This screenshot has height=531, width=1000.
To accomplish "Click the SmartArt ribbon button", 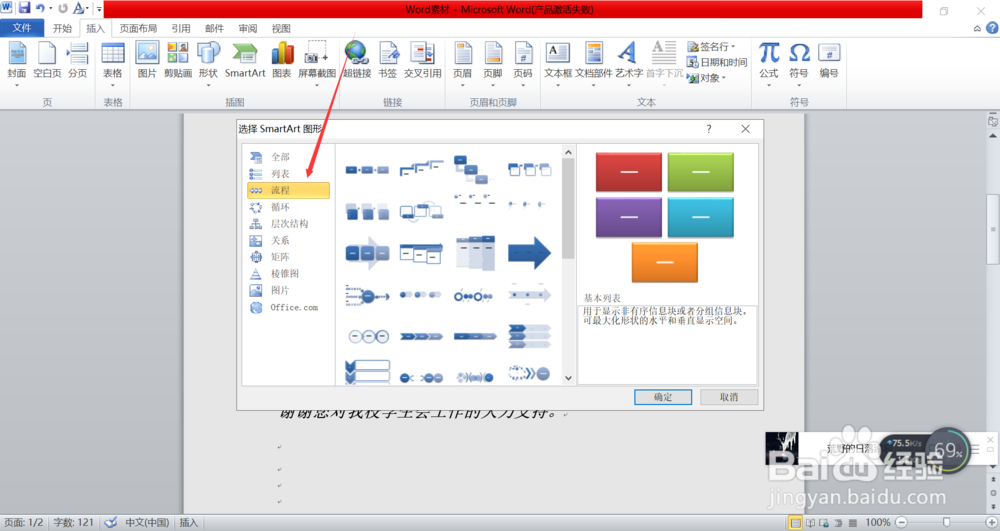I will point(245,61).
